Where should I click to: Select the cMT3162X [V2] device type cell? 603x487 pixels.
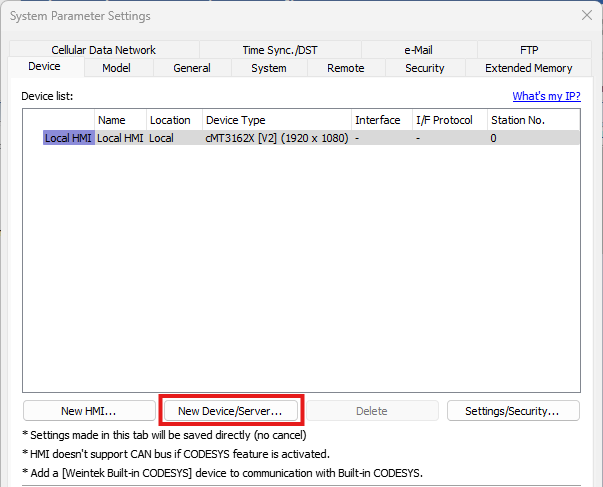(277, 138)
